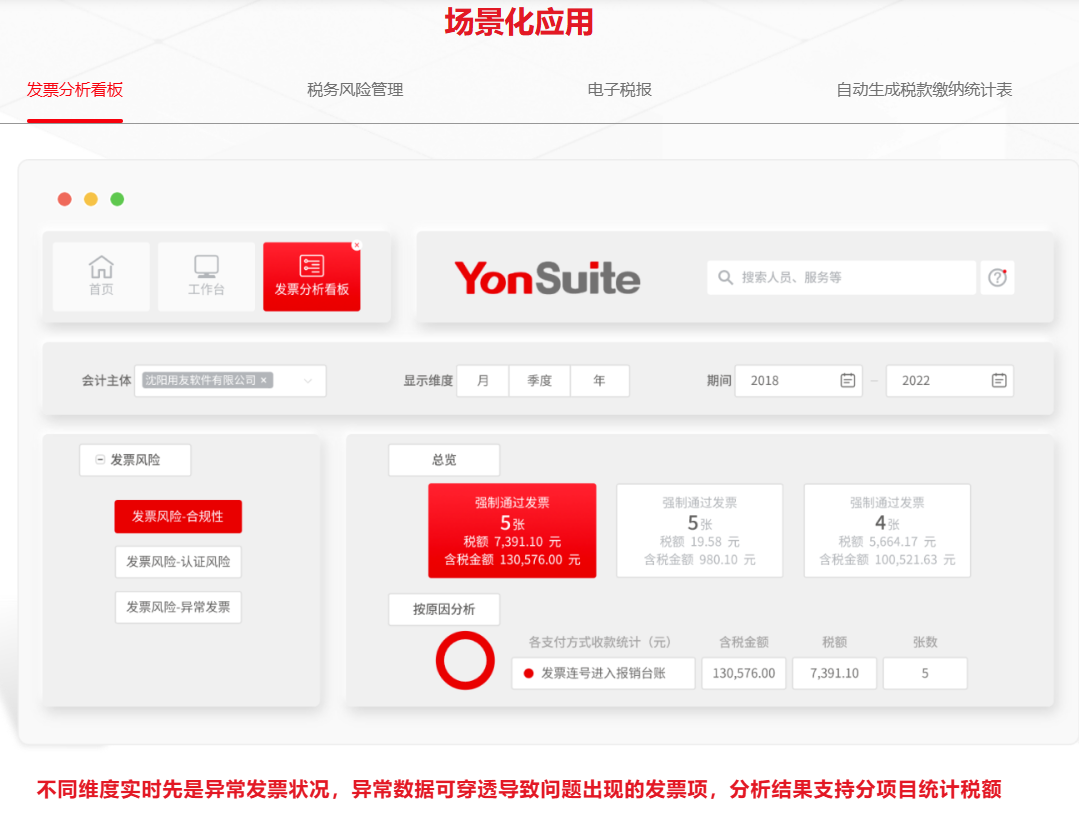Screen dimensions: 1079x825
Task: Close the 发票分析看板 tile with its x badge
Action: pos(357,245)
